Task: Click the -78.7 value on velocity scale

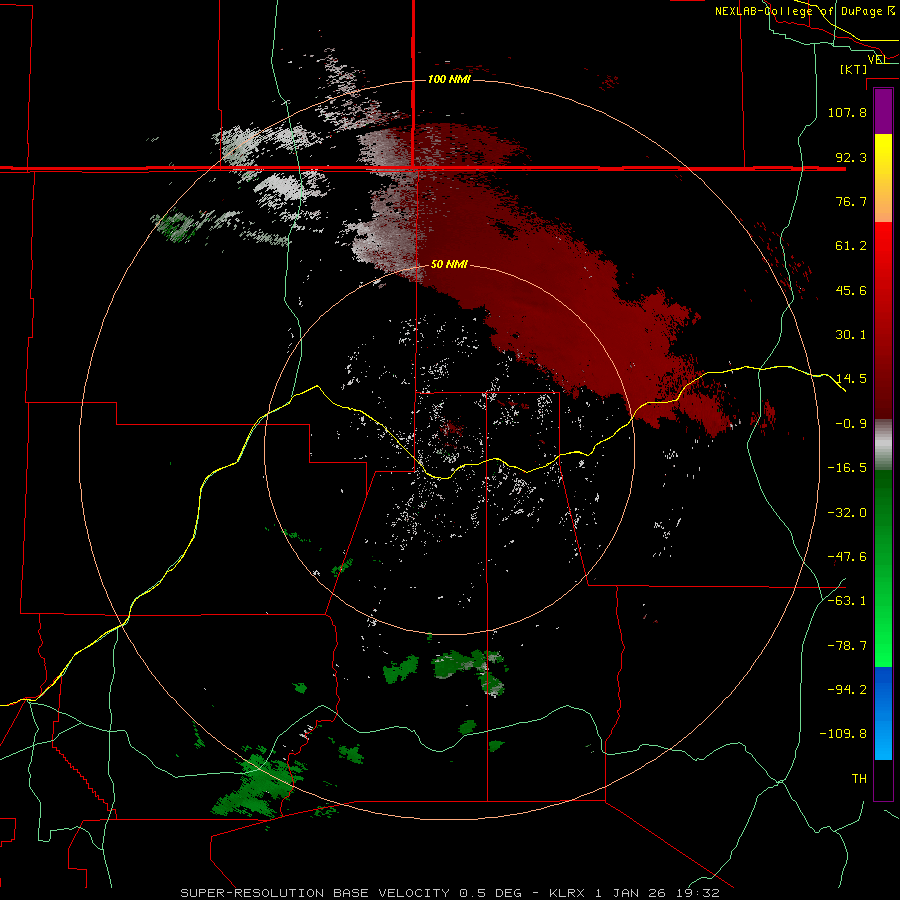Action: [847, 646]
